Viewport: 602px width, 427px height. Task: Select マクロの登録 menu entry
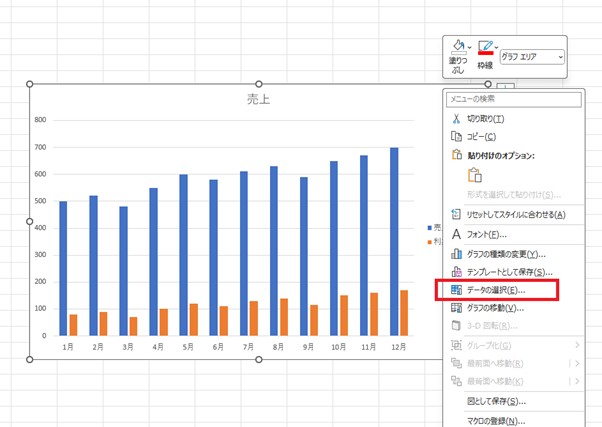pyautogui.click(x=496, y=421)
